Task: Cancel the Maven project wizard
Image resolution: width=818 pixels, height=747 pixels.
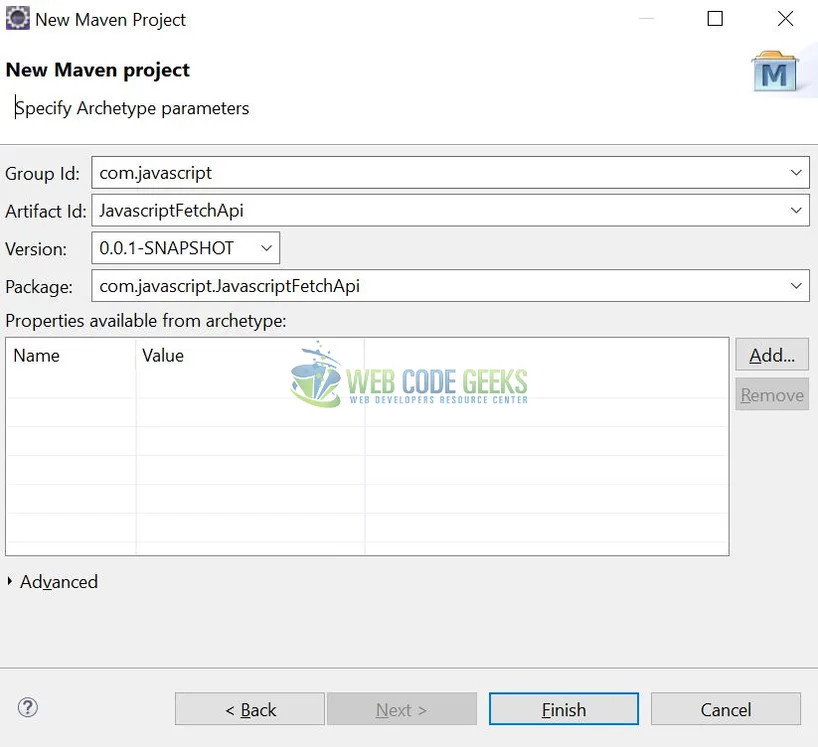Action: tap(725, 709)
